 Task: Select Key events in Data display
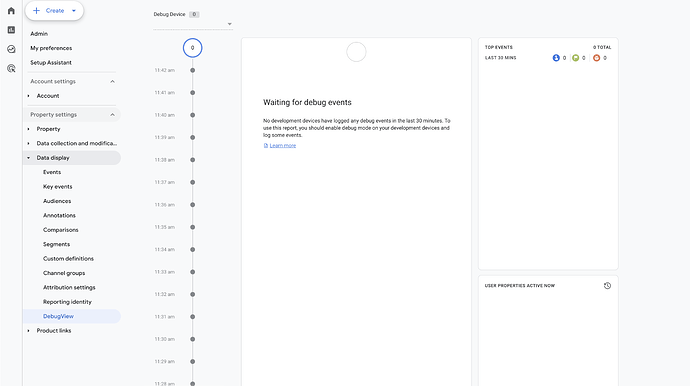point(58,187)
